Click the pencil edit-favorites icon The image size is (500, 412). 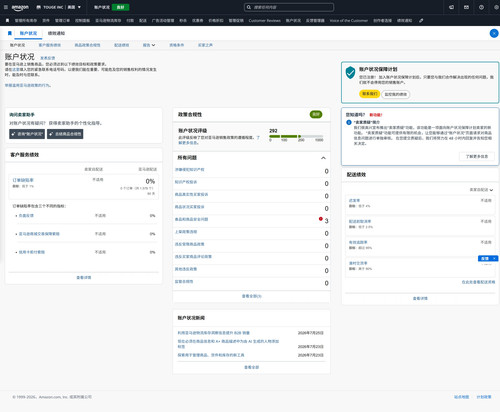421,20
